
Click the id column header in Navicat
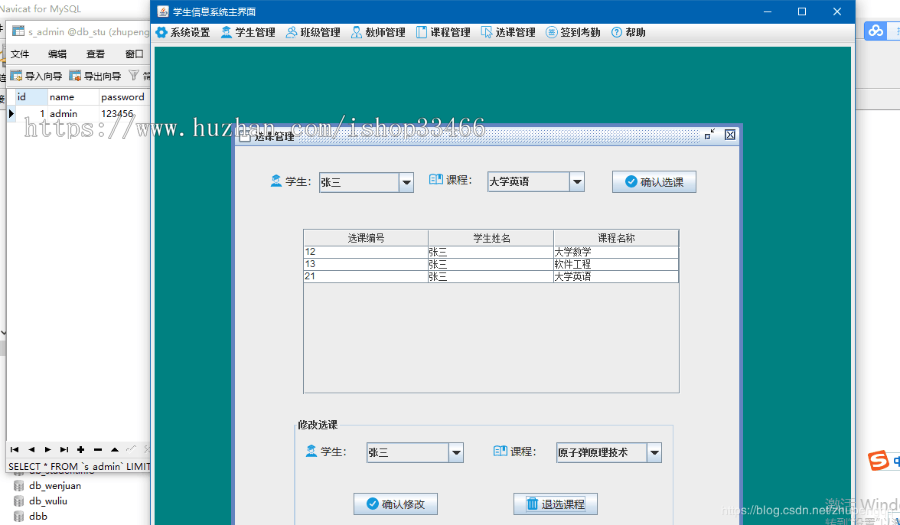(x=30, y=97)
